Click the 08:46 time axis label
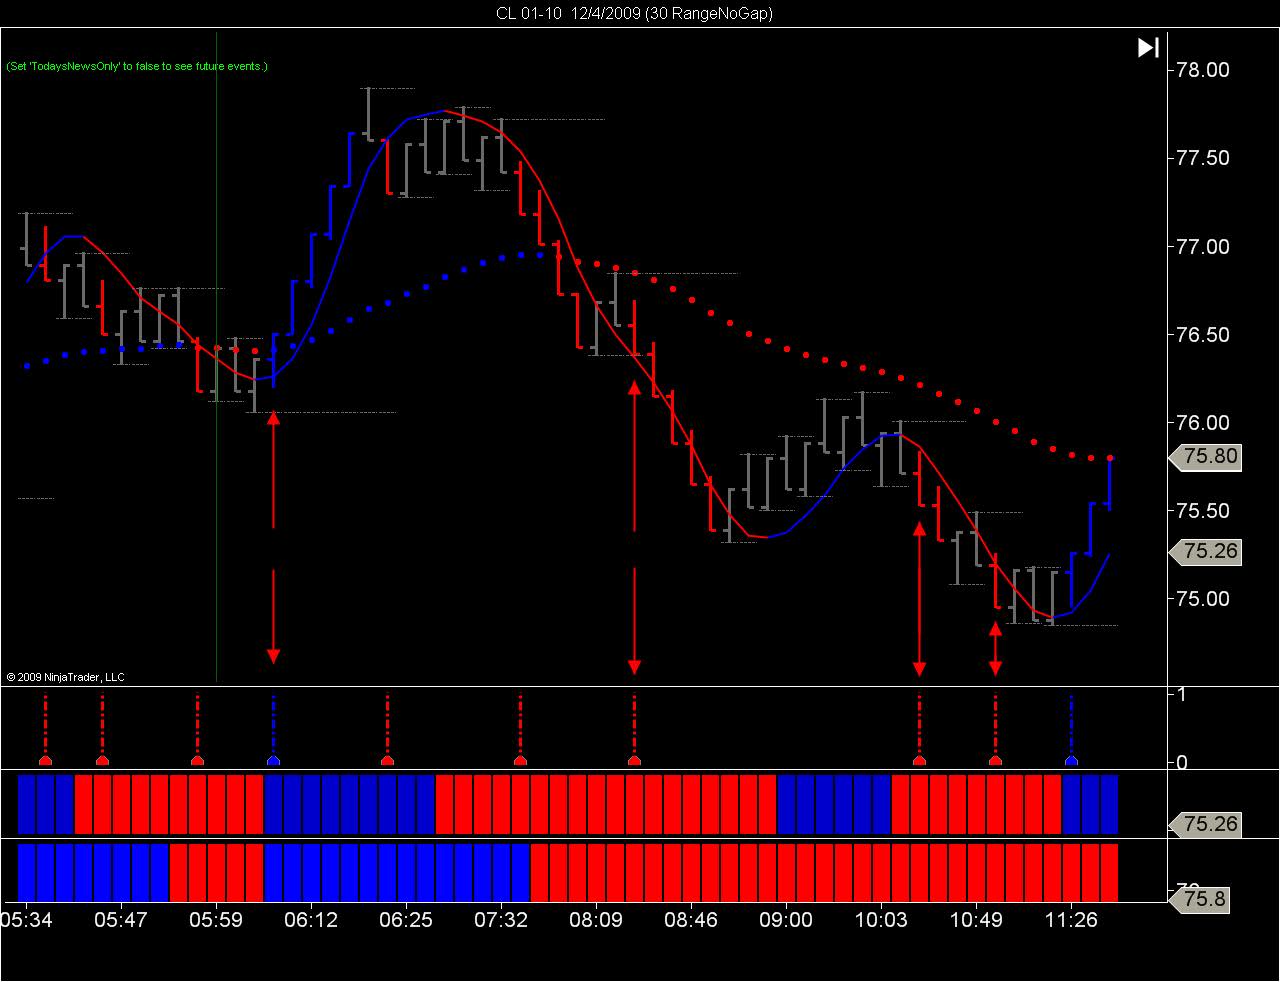This screenshot has width=1280, height=982. [x=691, y=919]
